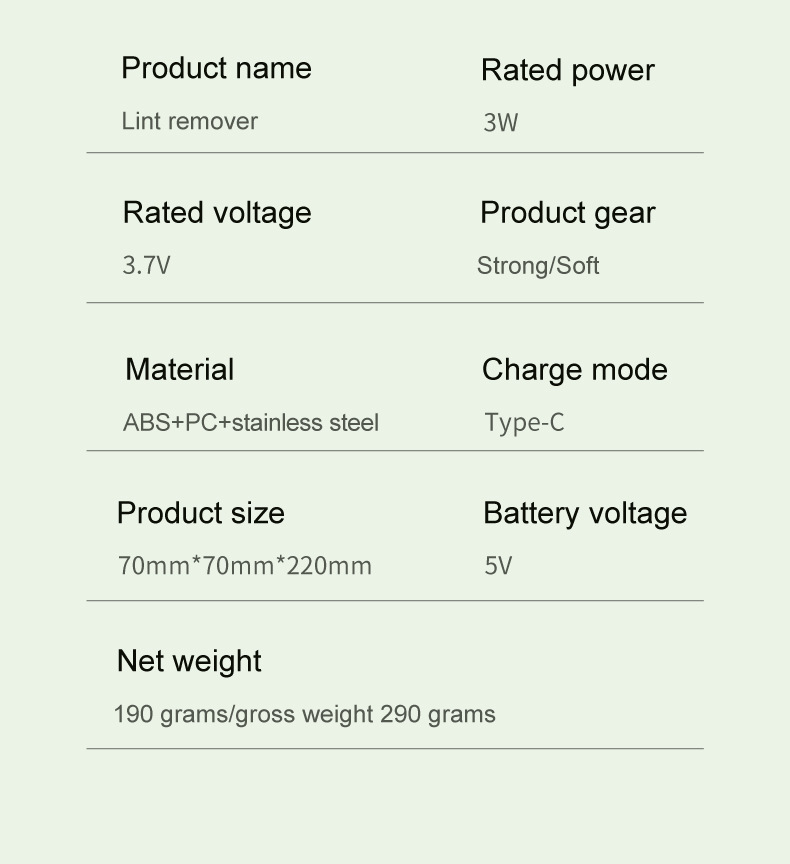
Task: Click the "Material" heading
Action: [179, 369]
